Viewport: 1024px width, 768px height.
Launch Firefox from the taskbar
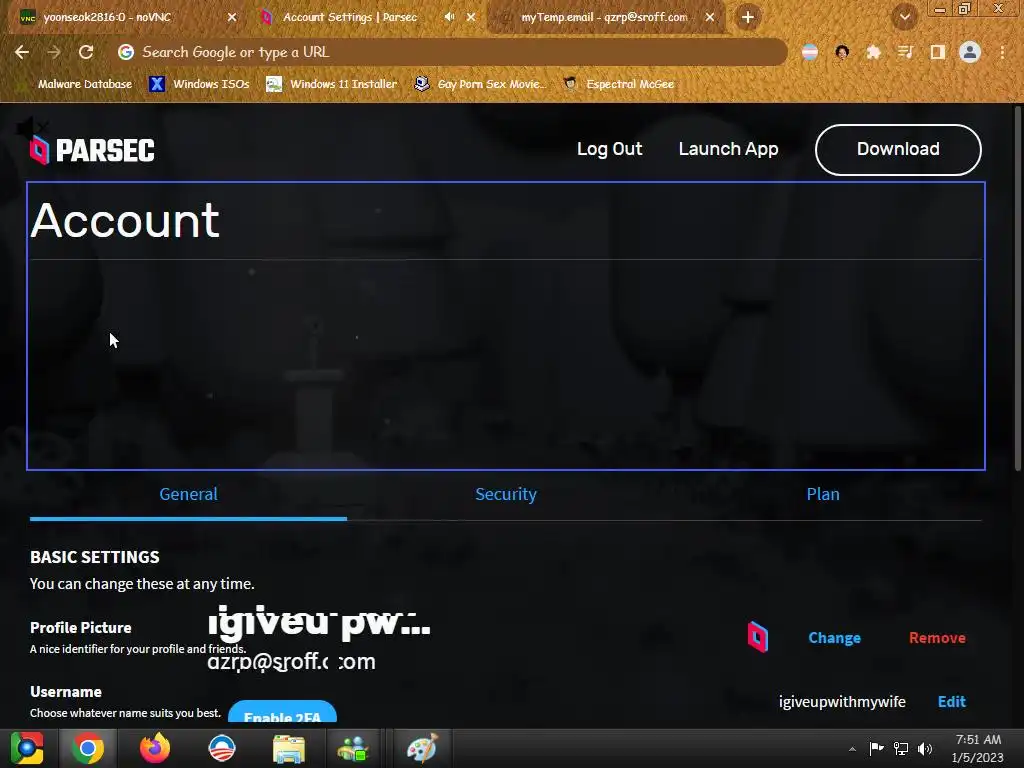pyautogui.click(x=155, y=748)
